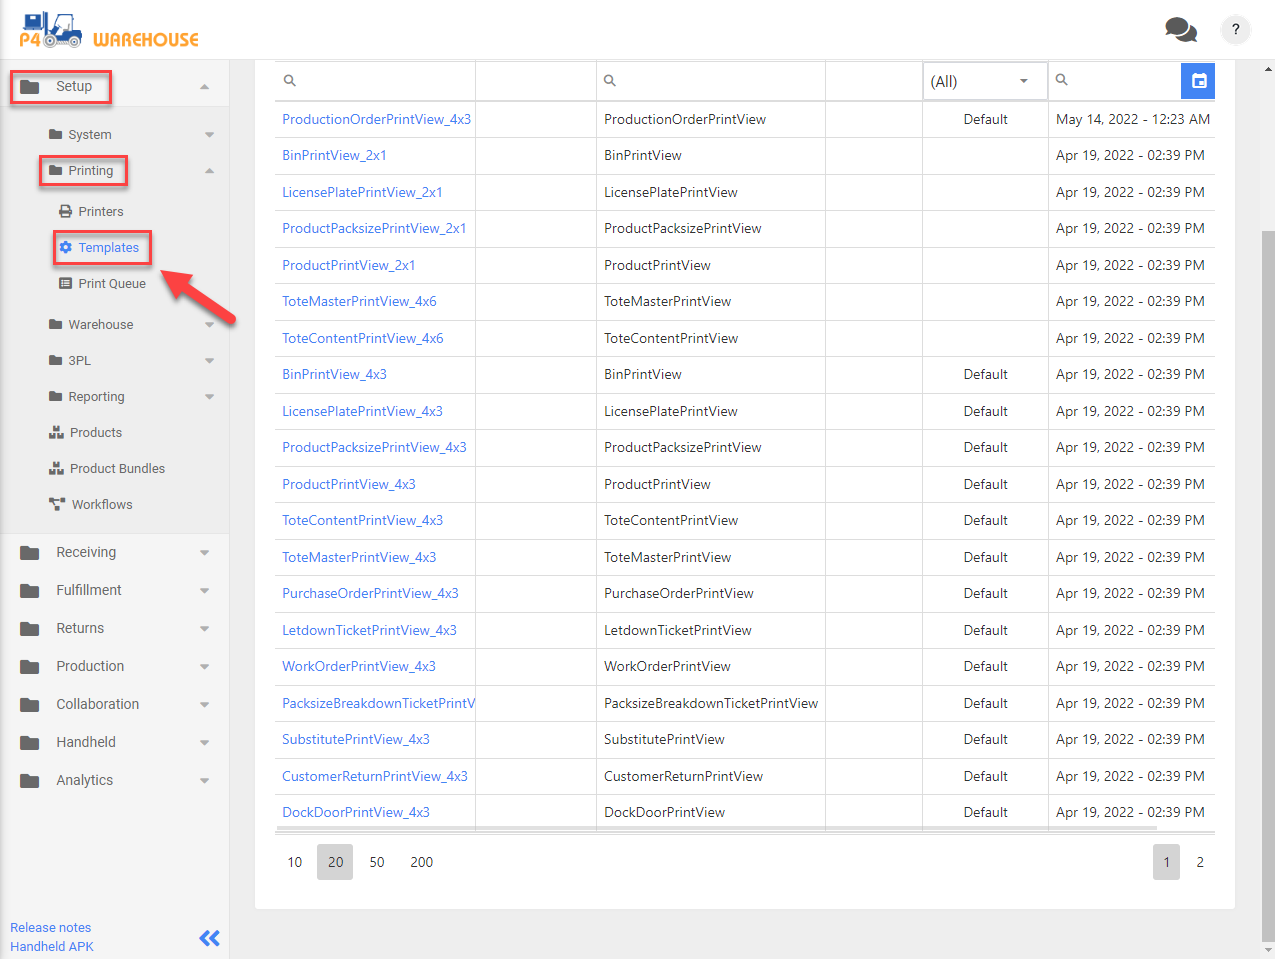Collapse sidebar with double chevron icon

coord(209,938)
